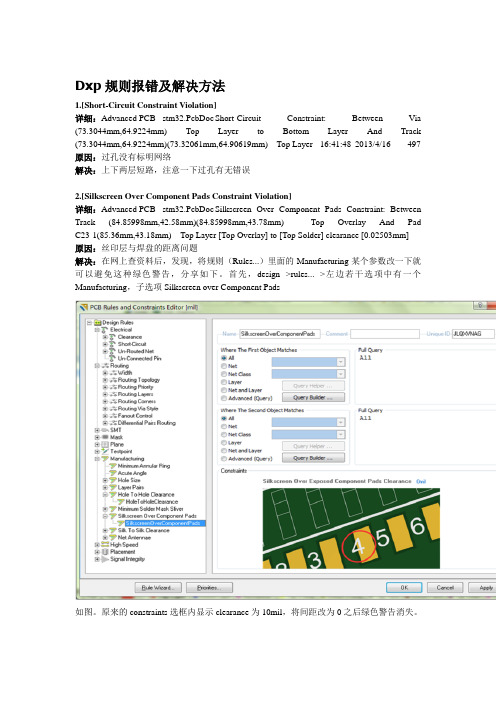Screen dimensions: 496x702
Task: Click the Short-Circuit rule icon
Action: 113,344
